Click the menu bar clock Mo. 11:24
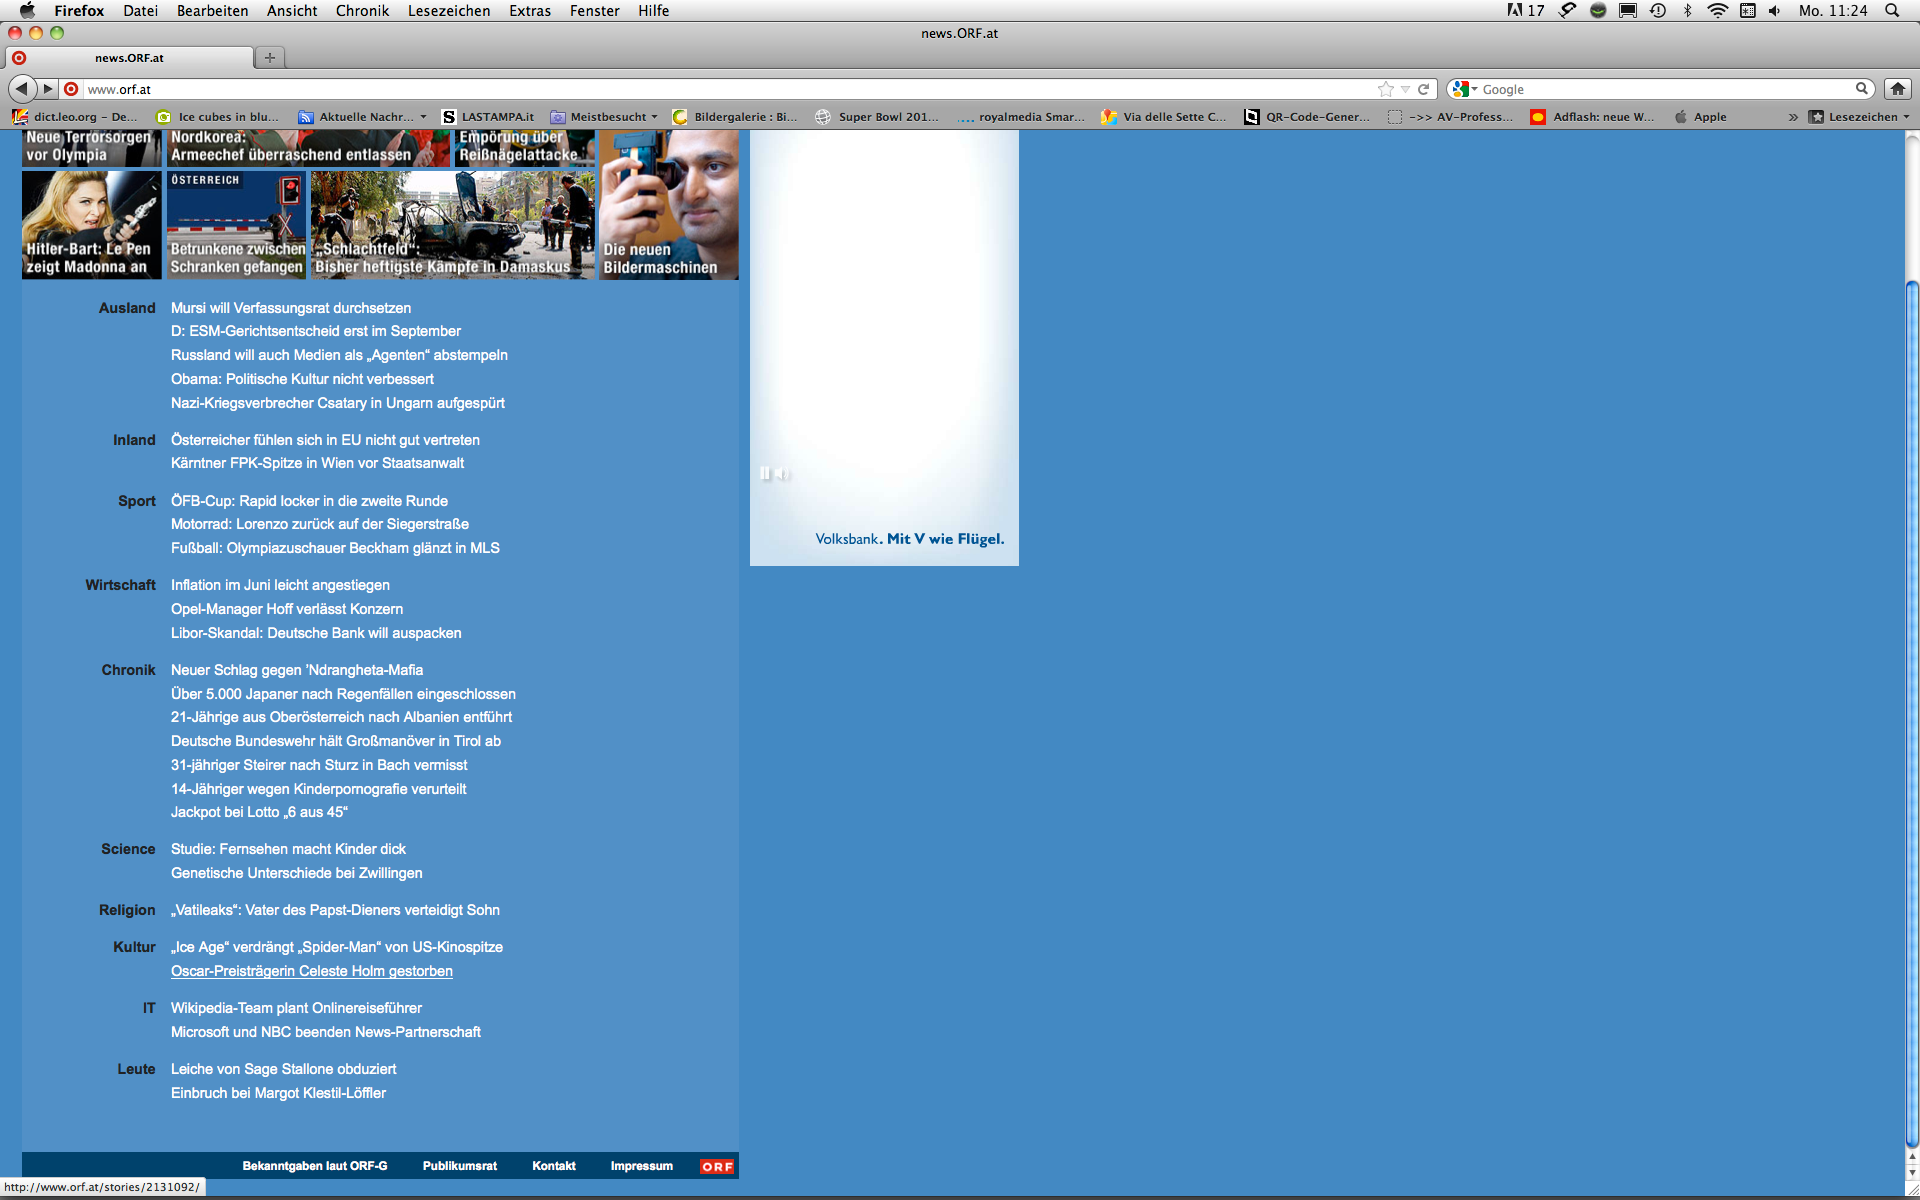Viewport: 1920px width, 1200px height. [x=1833, y=10]
